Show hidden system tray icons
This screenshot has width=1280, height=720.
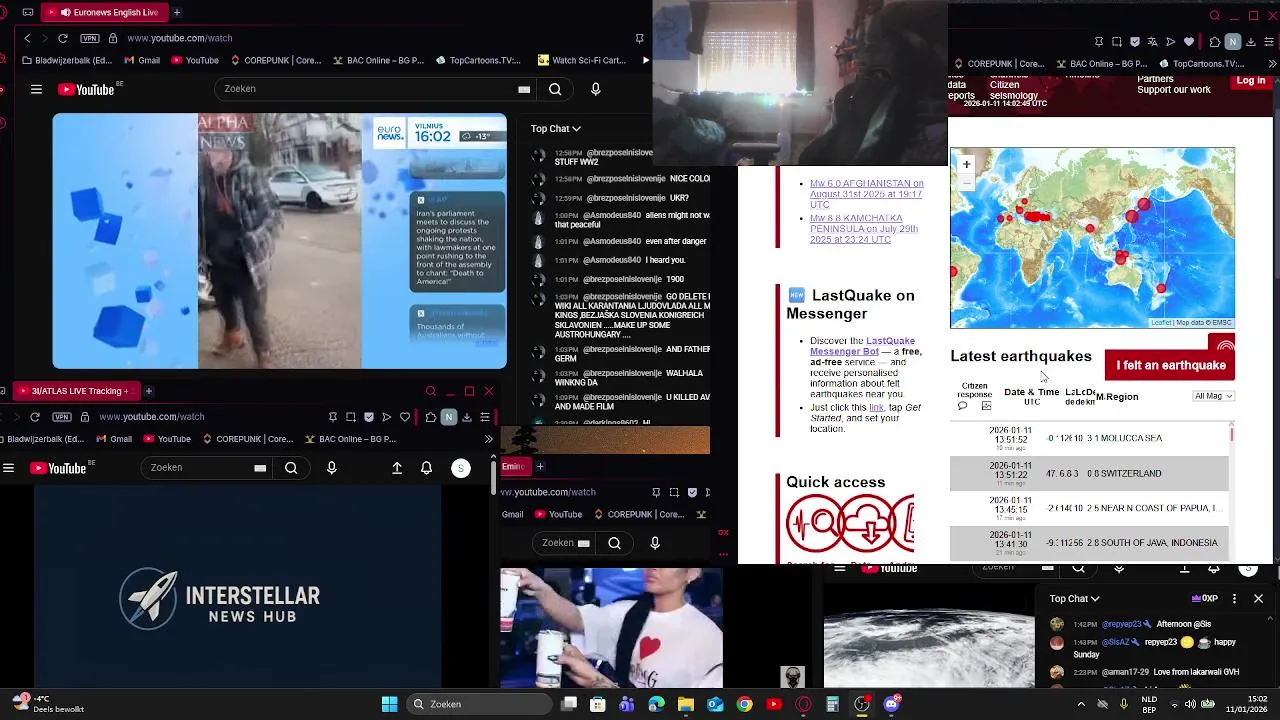(x=1081, y=704)
